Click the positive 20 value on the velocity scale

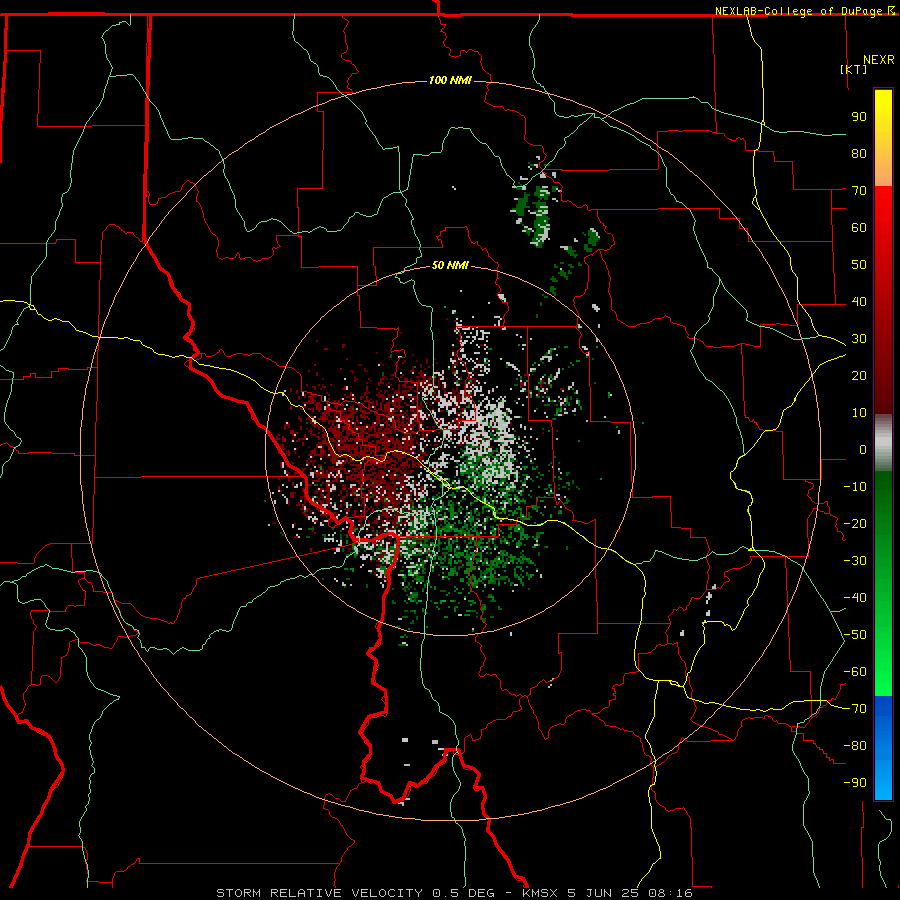tap(859, 375)
